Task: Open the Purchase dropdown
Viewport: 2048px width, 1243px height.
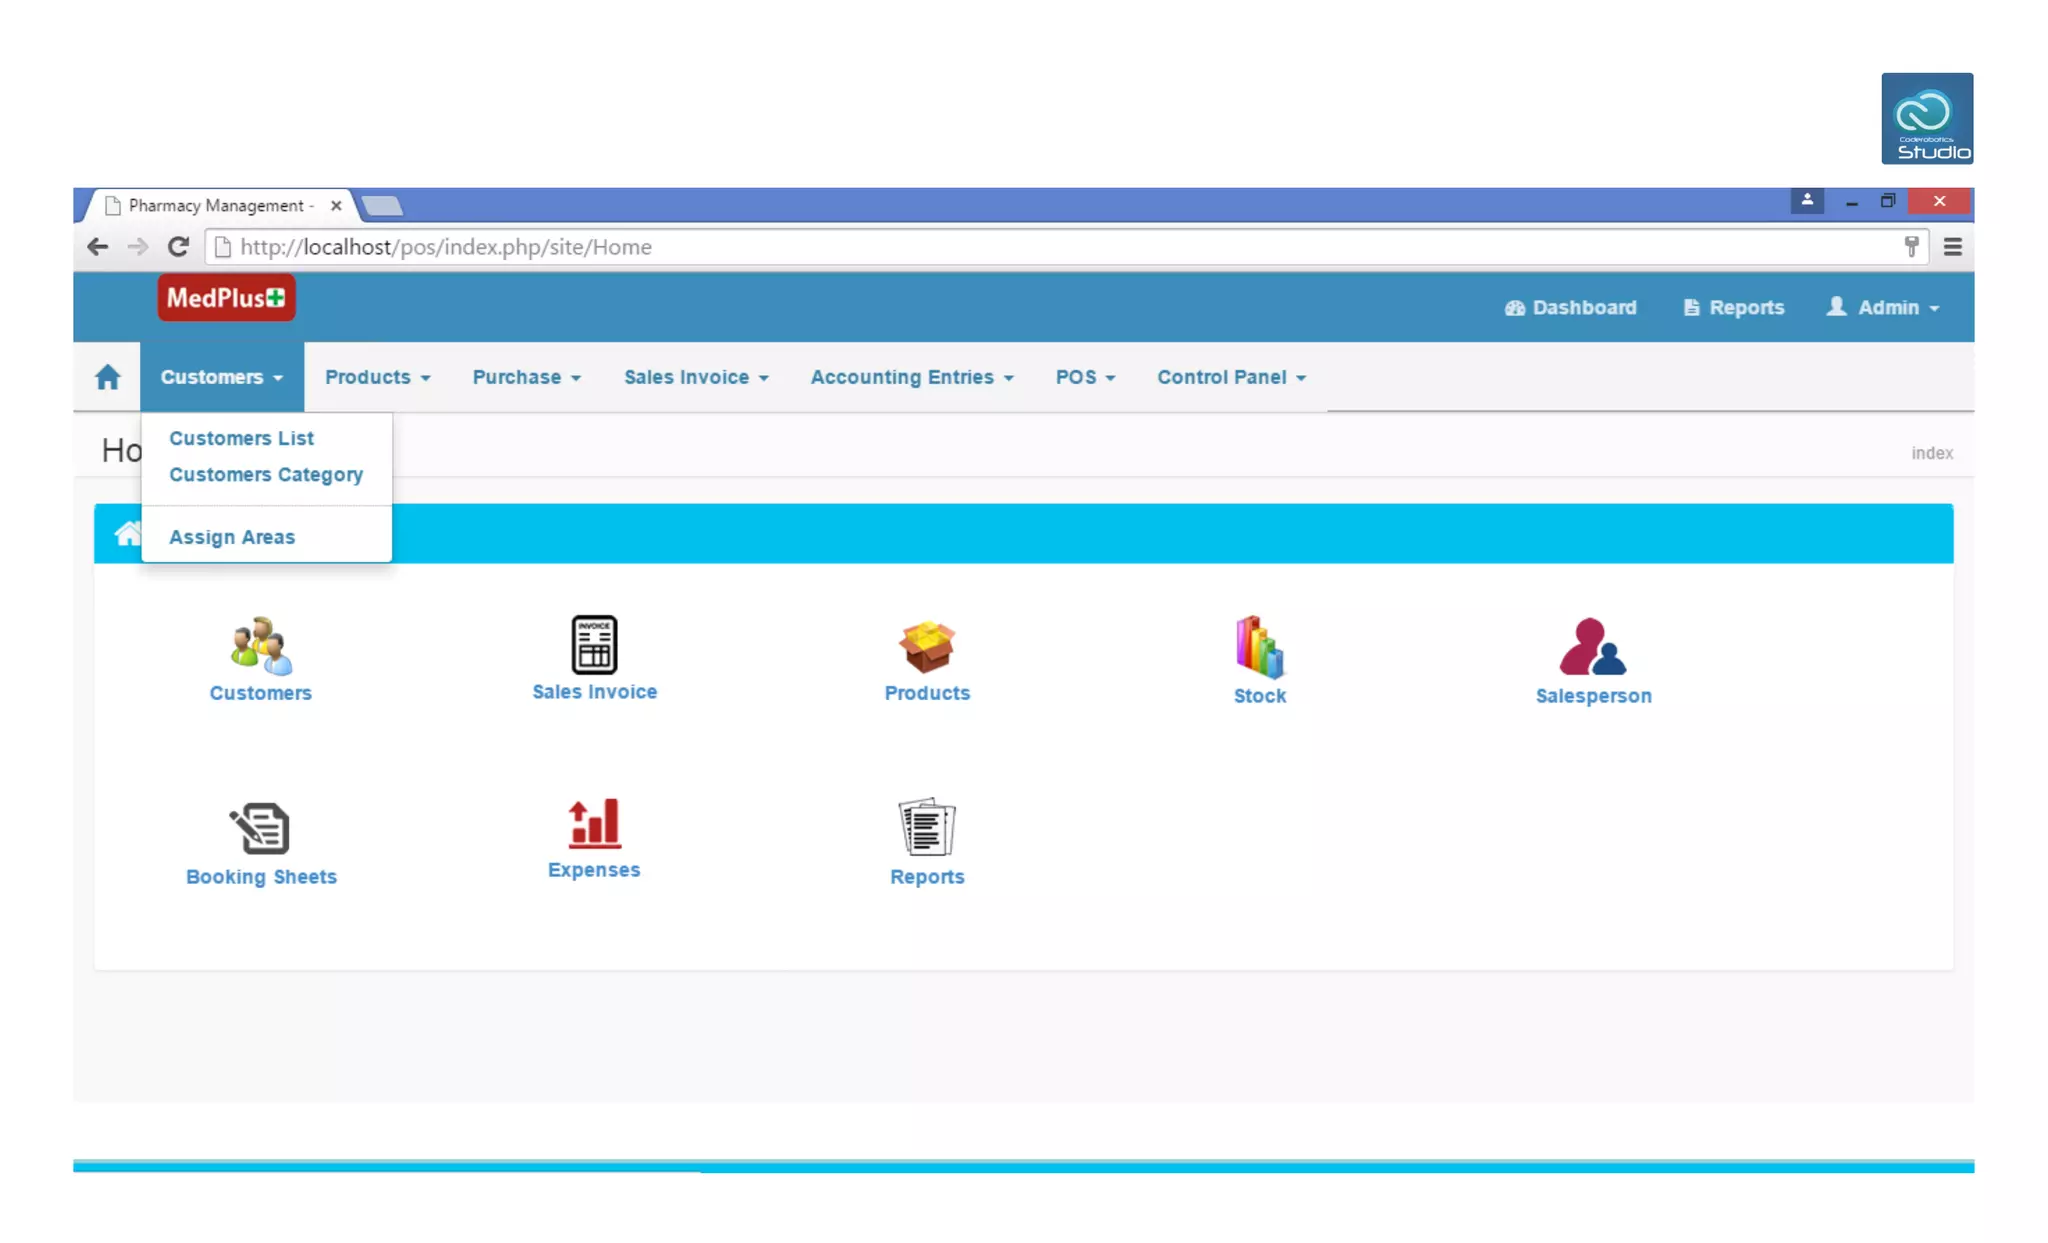Action: [526, 377]
